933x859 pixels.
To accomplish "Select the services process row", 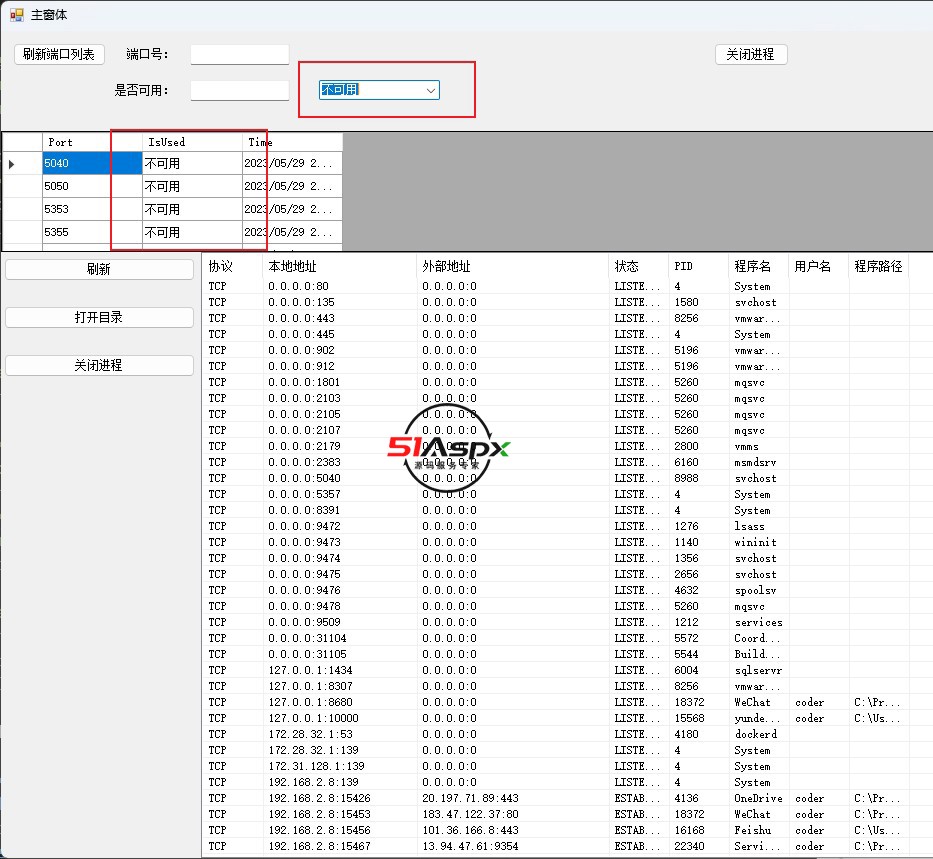I will (x=556, y=622).
